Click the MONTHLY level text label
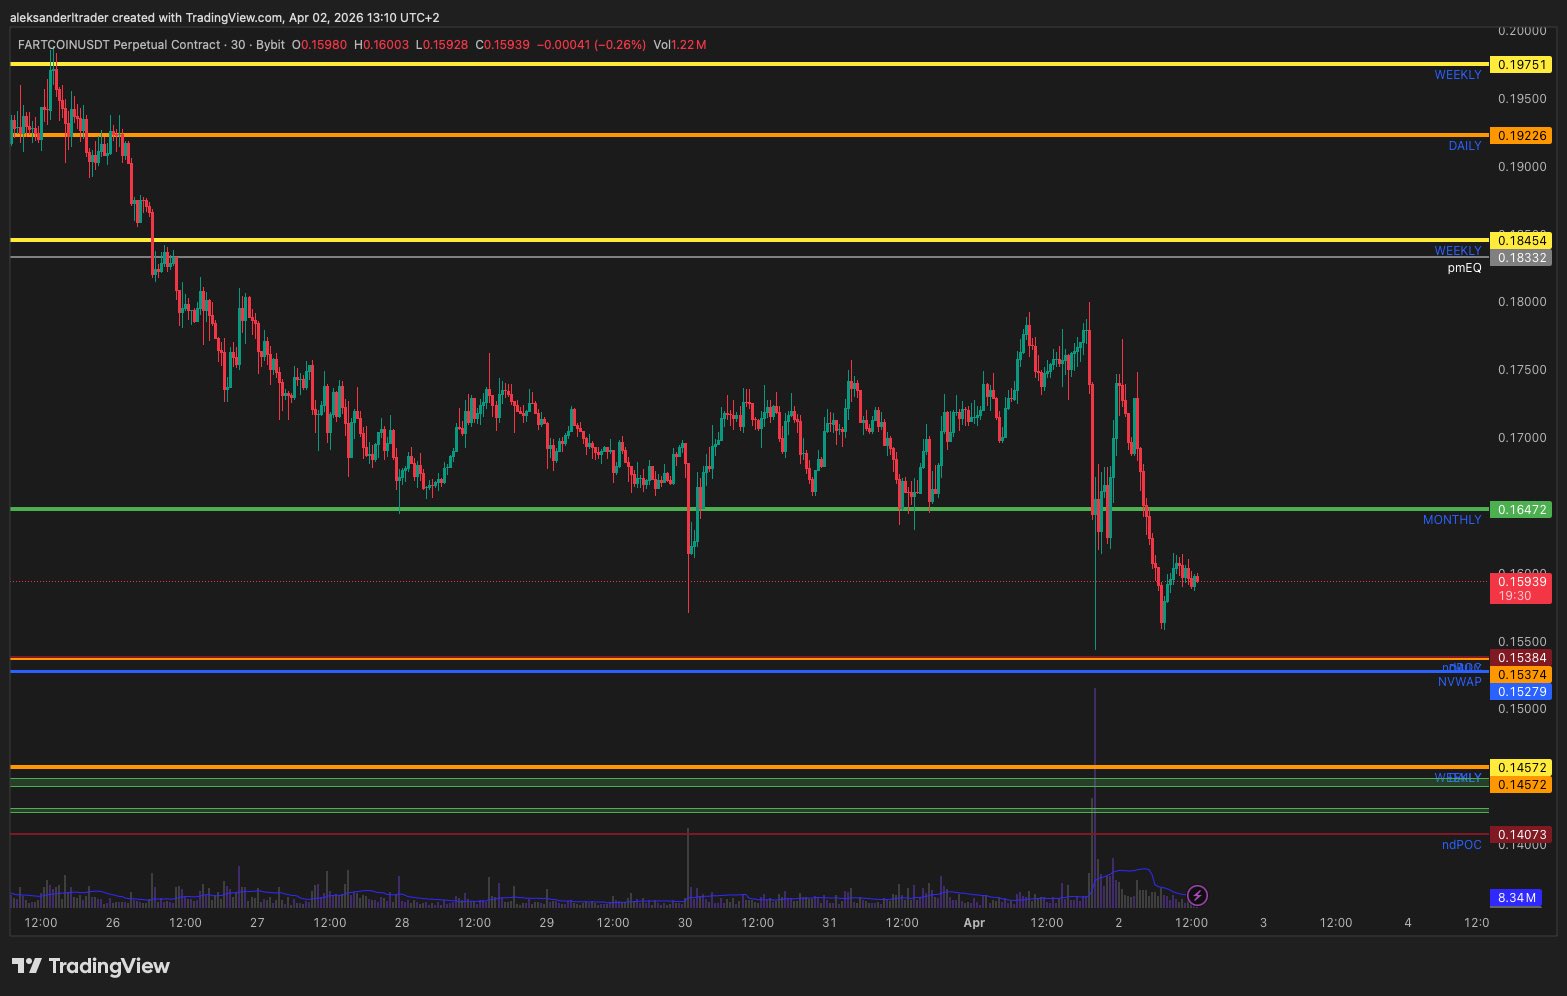 click(x=1451, y=520)
